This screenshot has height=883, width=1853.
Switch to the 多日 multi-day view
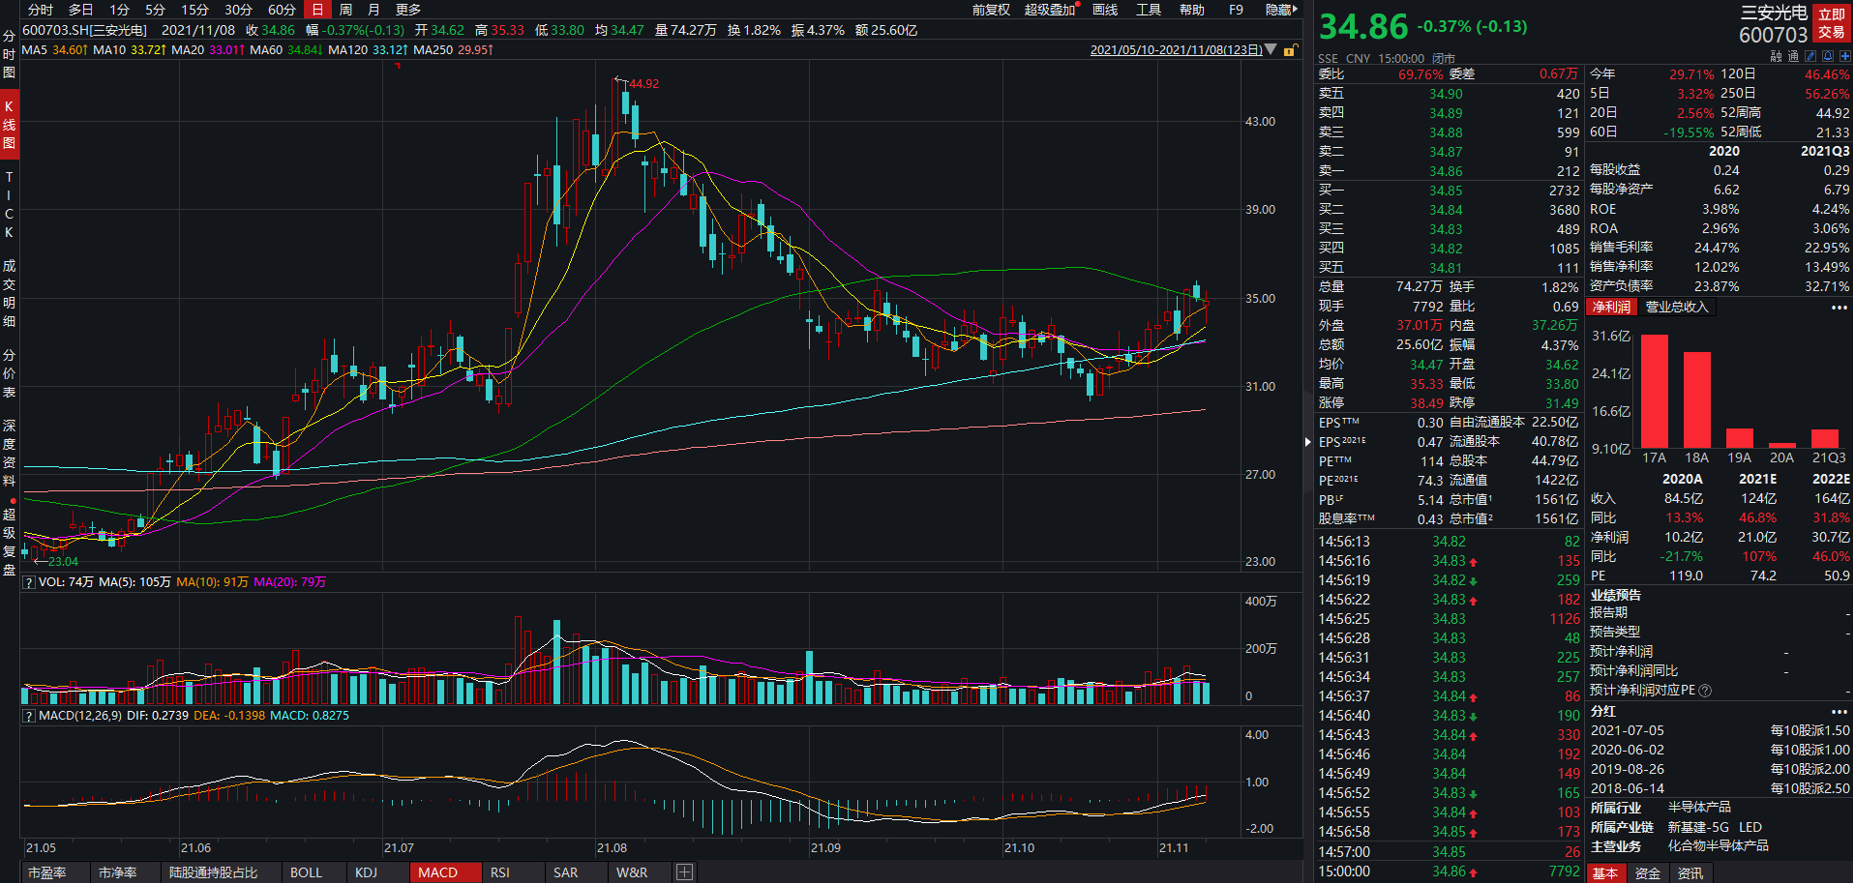[x=80, y=9]
